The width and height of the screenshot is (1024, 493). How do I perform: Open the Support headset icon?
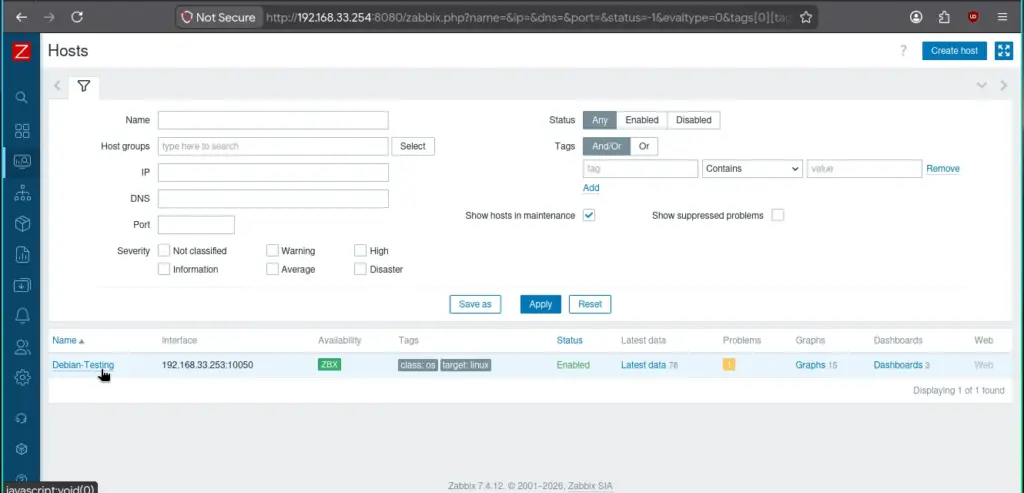coord(22,418)
